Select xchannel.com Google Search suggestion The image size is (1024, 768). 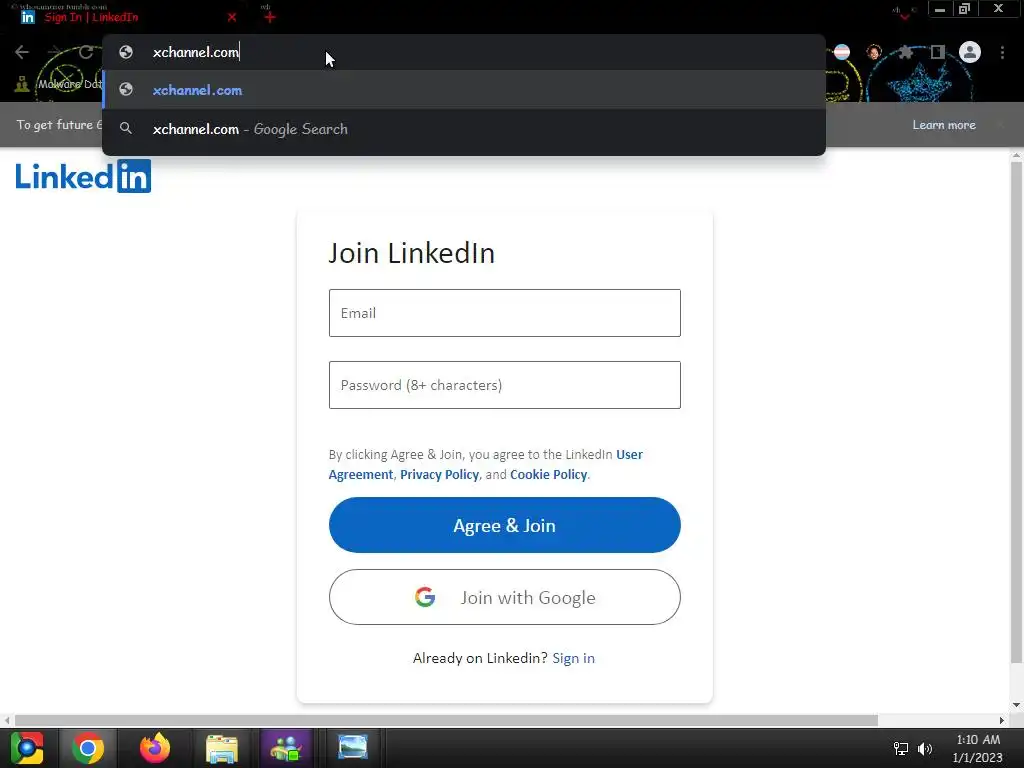(464, 129)
